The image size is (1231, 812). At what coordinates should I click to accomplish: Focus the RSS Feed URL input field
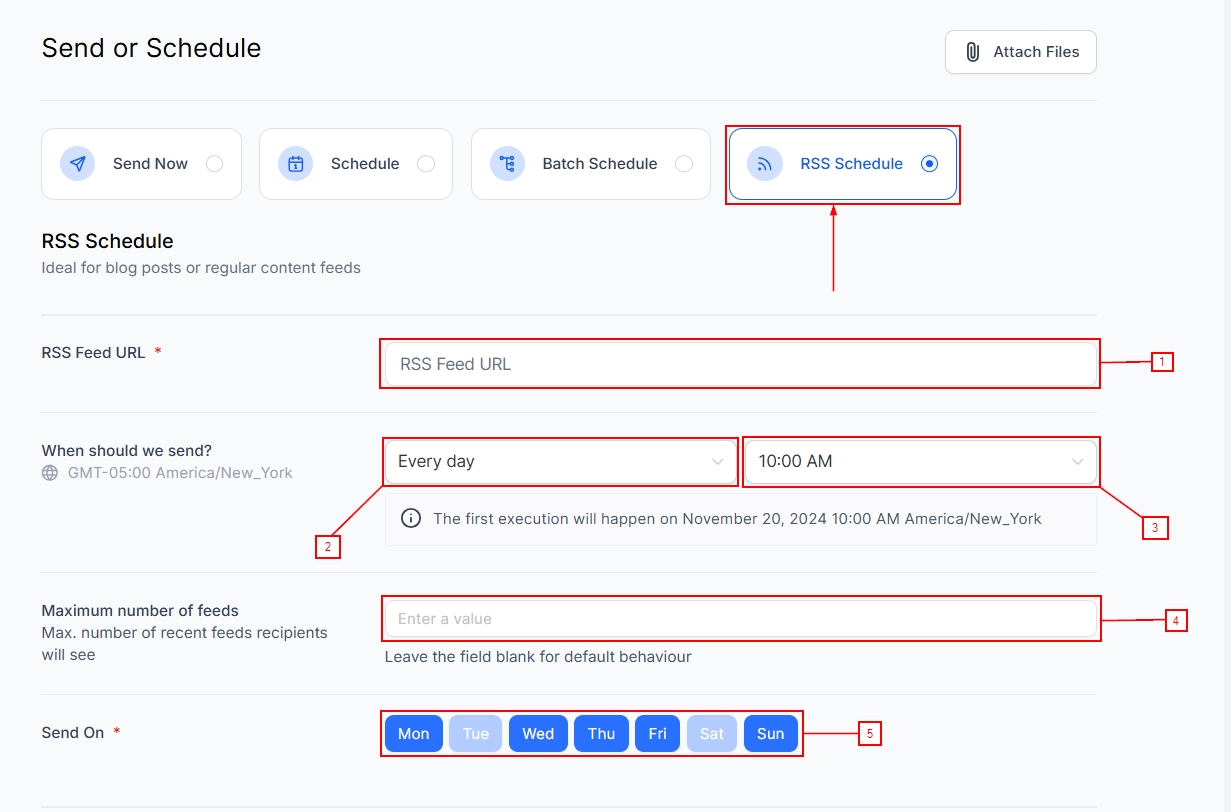coord(741,364)
